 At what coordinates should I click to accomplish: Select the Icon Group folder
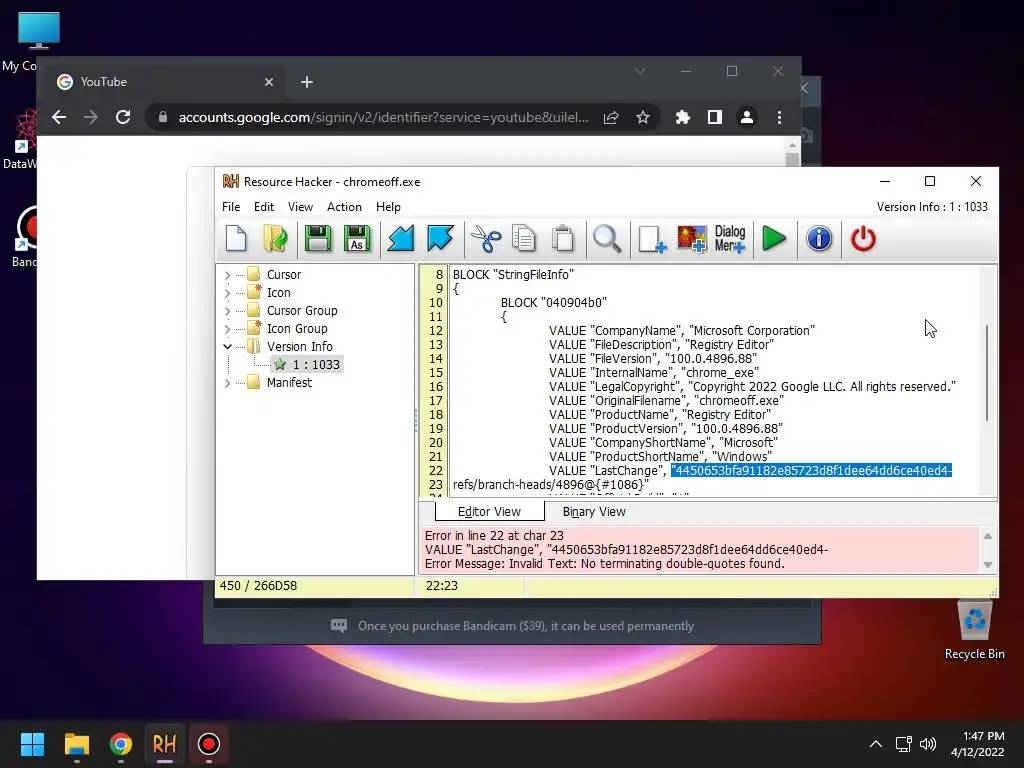(x=297, y=328)
